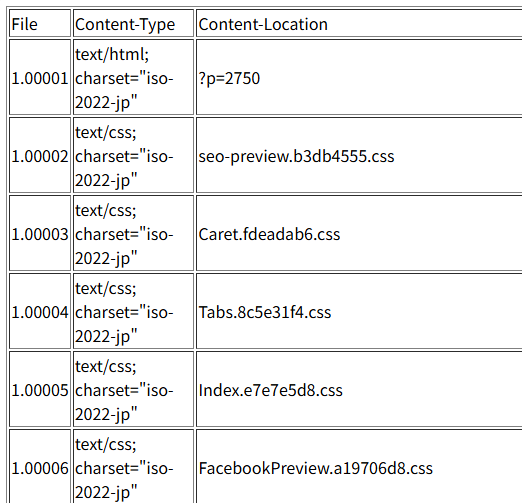Click seo-preview.b3db4555.css entry
Image resolution: width=522 pixels, height=503 pixels.
click(296, 156)
